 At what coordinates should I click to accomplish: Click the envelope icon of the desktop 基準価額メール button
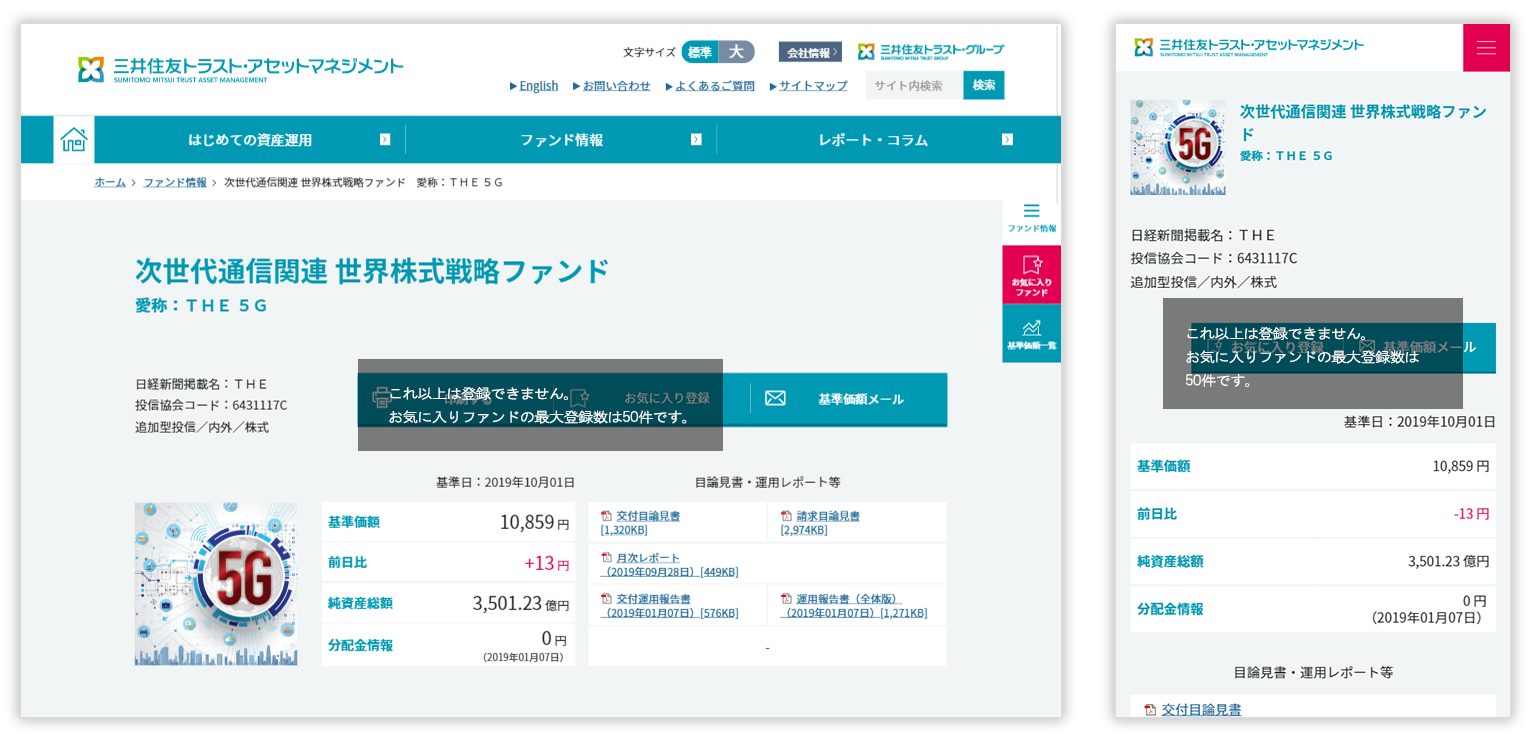(775, 398)
